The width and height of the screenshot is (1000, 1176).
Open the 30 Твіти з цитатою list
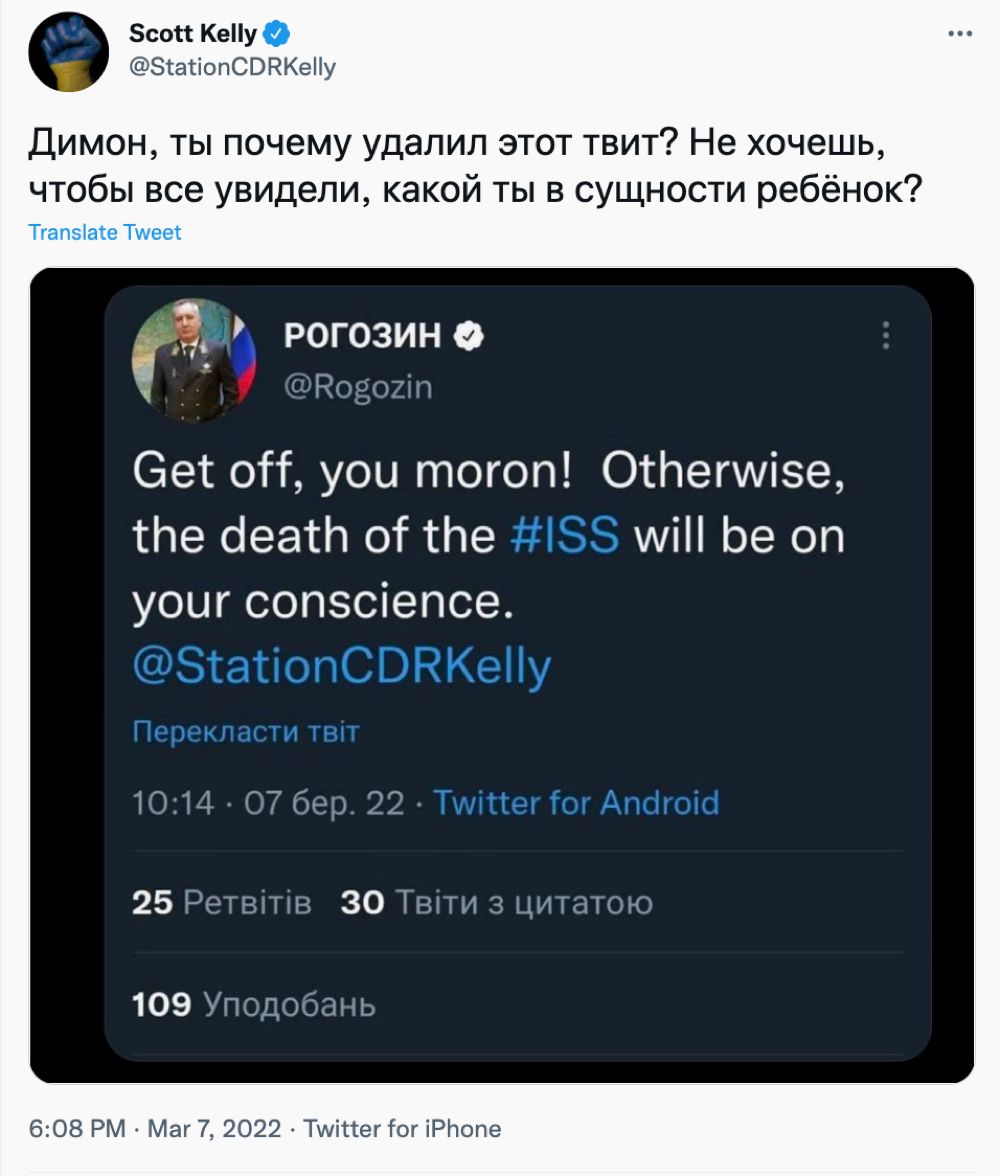497,904
